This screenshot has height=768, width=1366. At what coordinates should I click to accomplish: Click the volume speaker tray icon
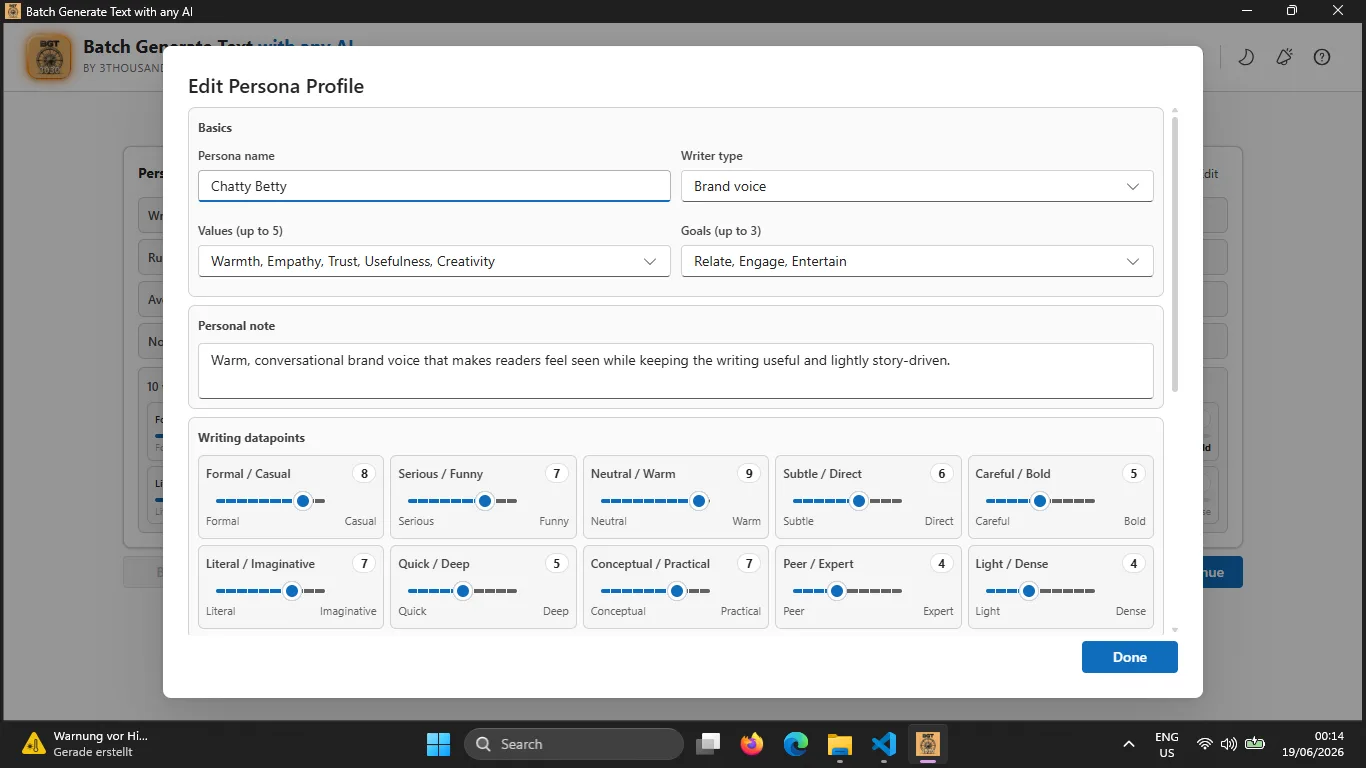(1229, 744)
